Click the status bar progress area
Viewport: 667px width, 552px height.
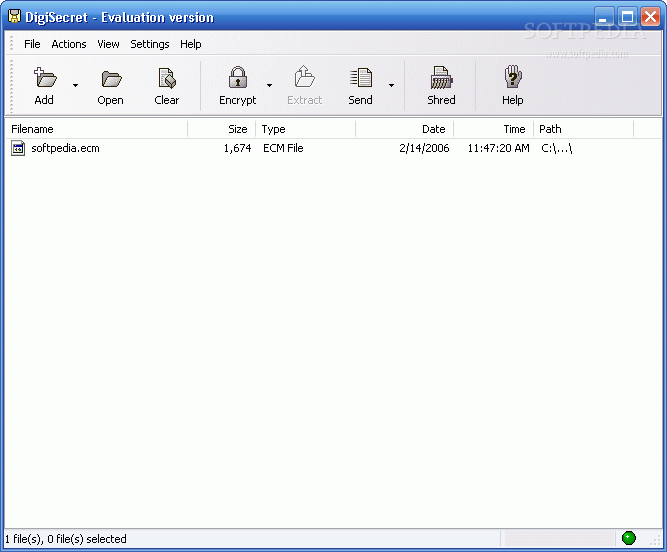click(x=558, y=538)
